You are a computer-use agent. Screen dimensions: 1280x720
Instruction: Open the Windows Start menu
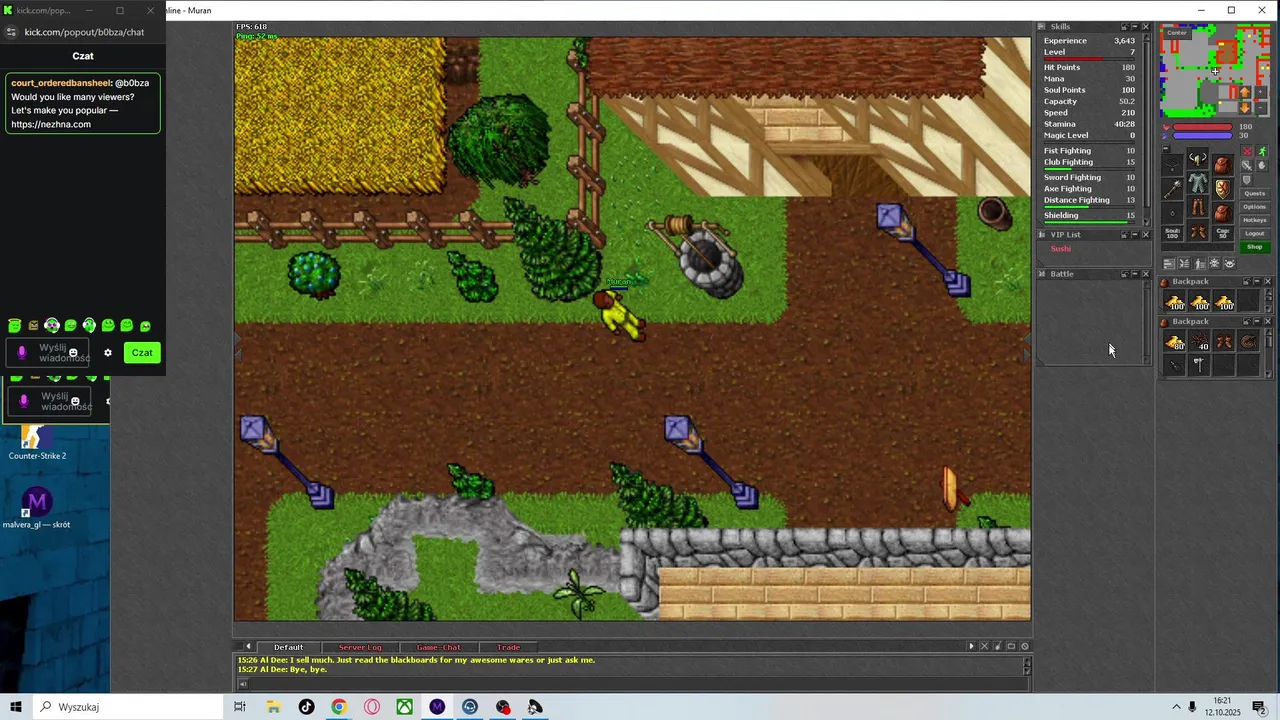pos(16,707)
